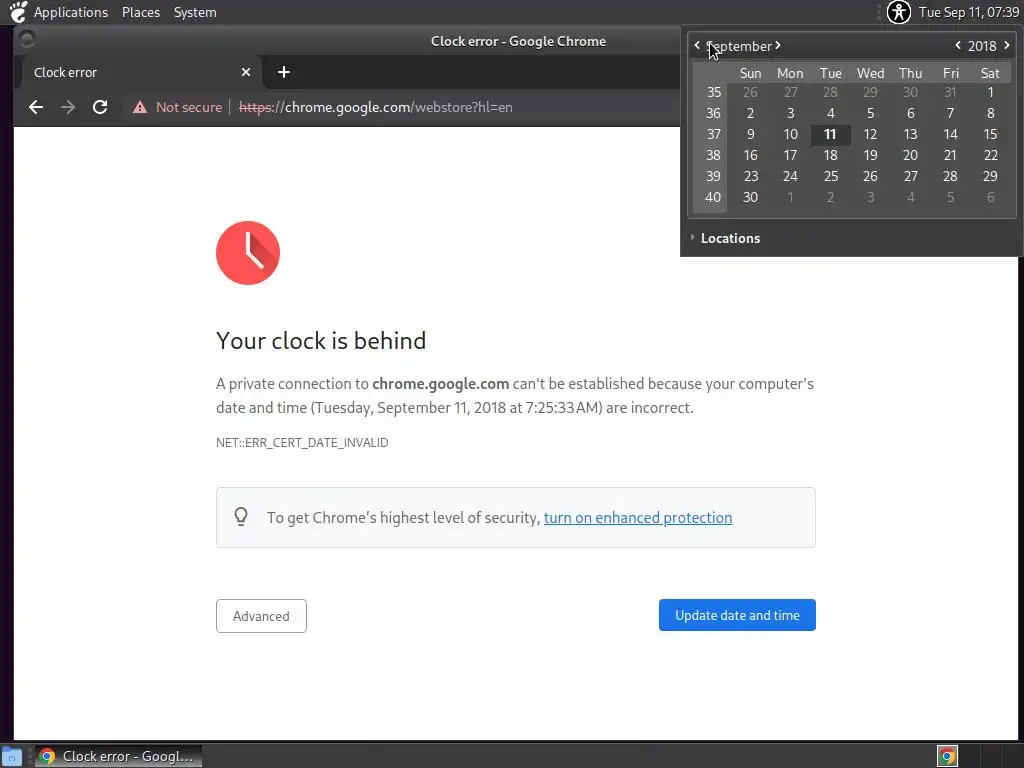Select September 27 in the calendar

[910, 176]
